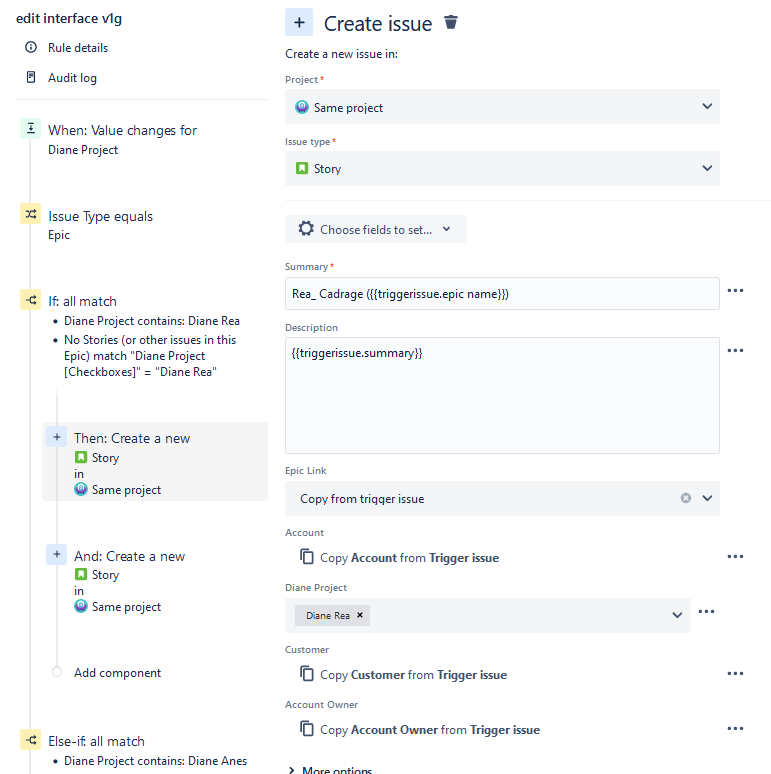Open Diane Project field more options dots

click(706, 612)
